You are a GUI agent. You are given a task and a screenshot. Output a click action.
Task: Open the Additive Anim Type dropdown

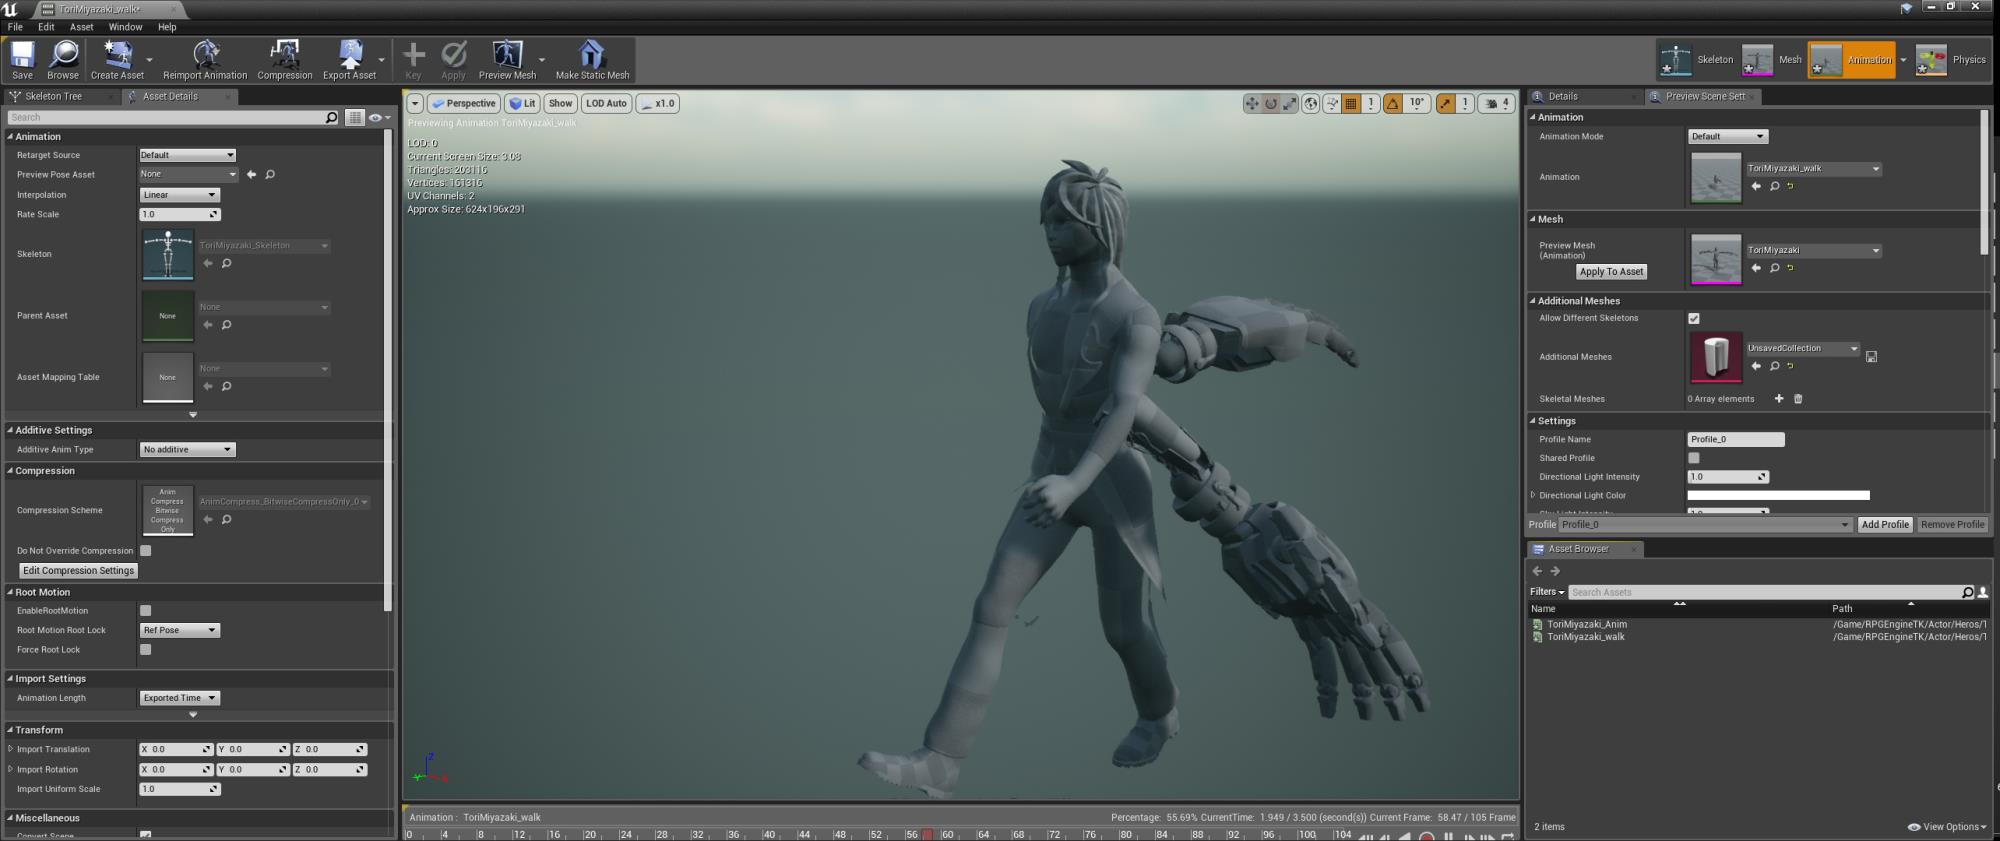click(x=187, y=450)
